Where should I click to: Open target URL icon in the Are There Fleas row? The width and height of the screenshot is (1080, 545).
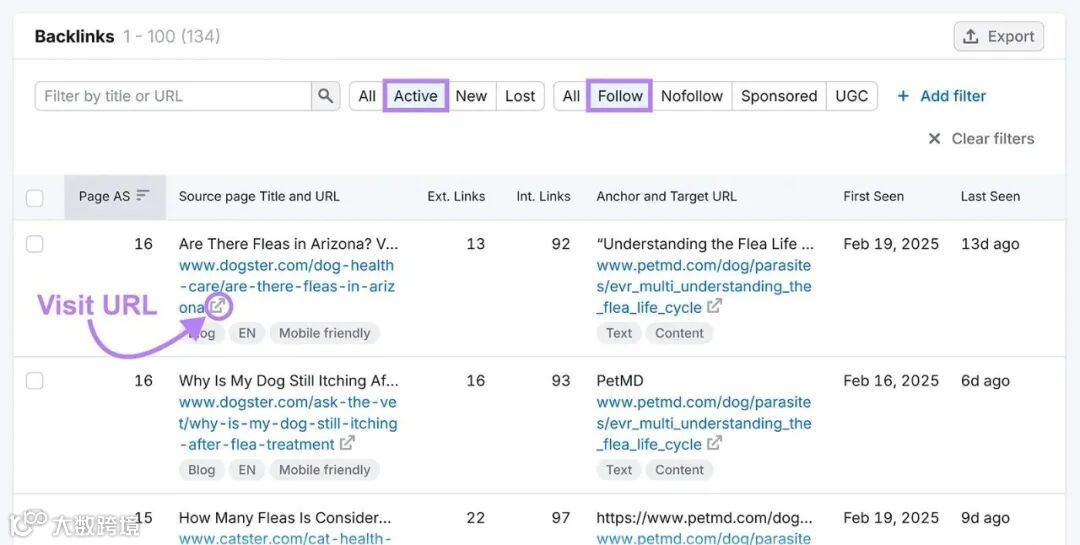click(x=714, y=306)
